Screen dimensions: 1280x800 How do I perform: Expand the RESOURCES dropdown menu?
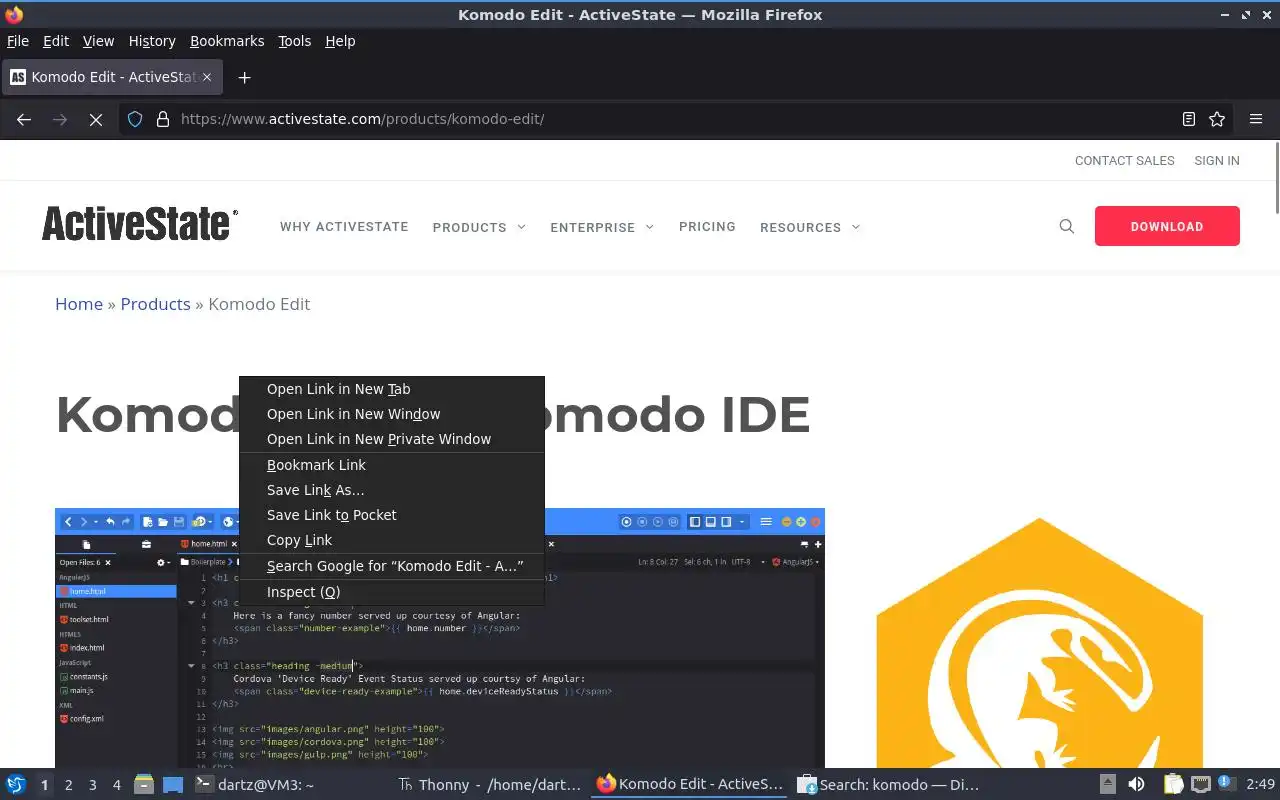click(x=810, y=227)
